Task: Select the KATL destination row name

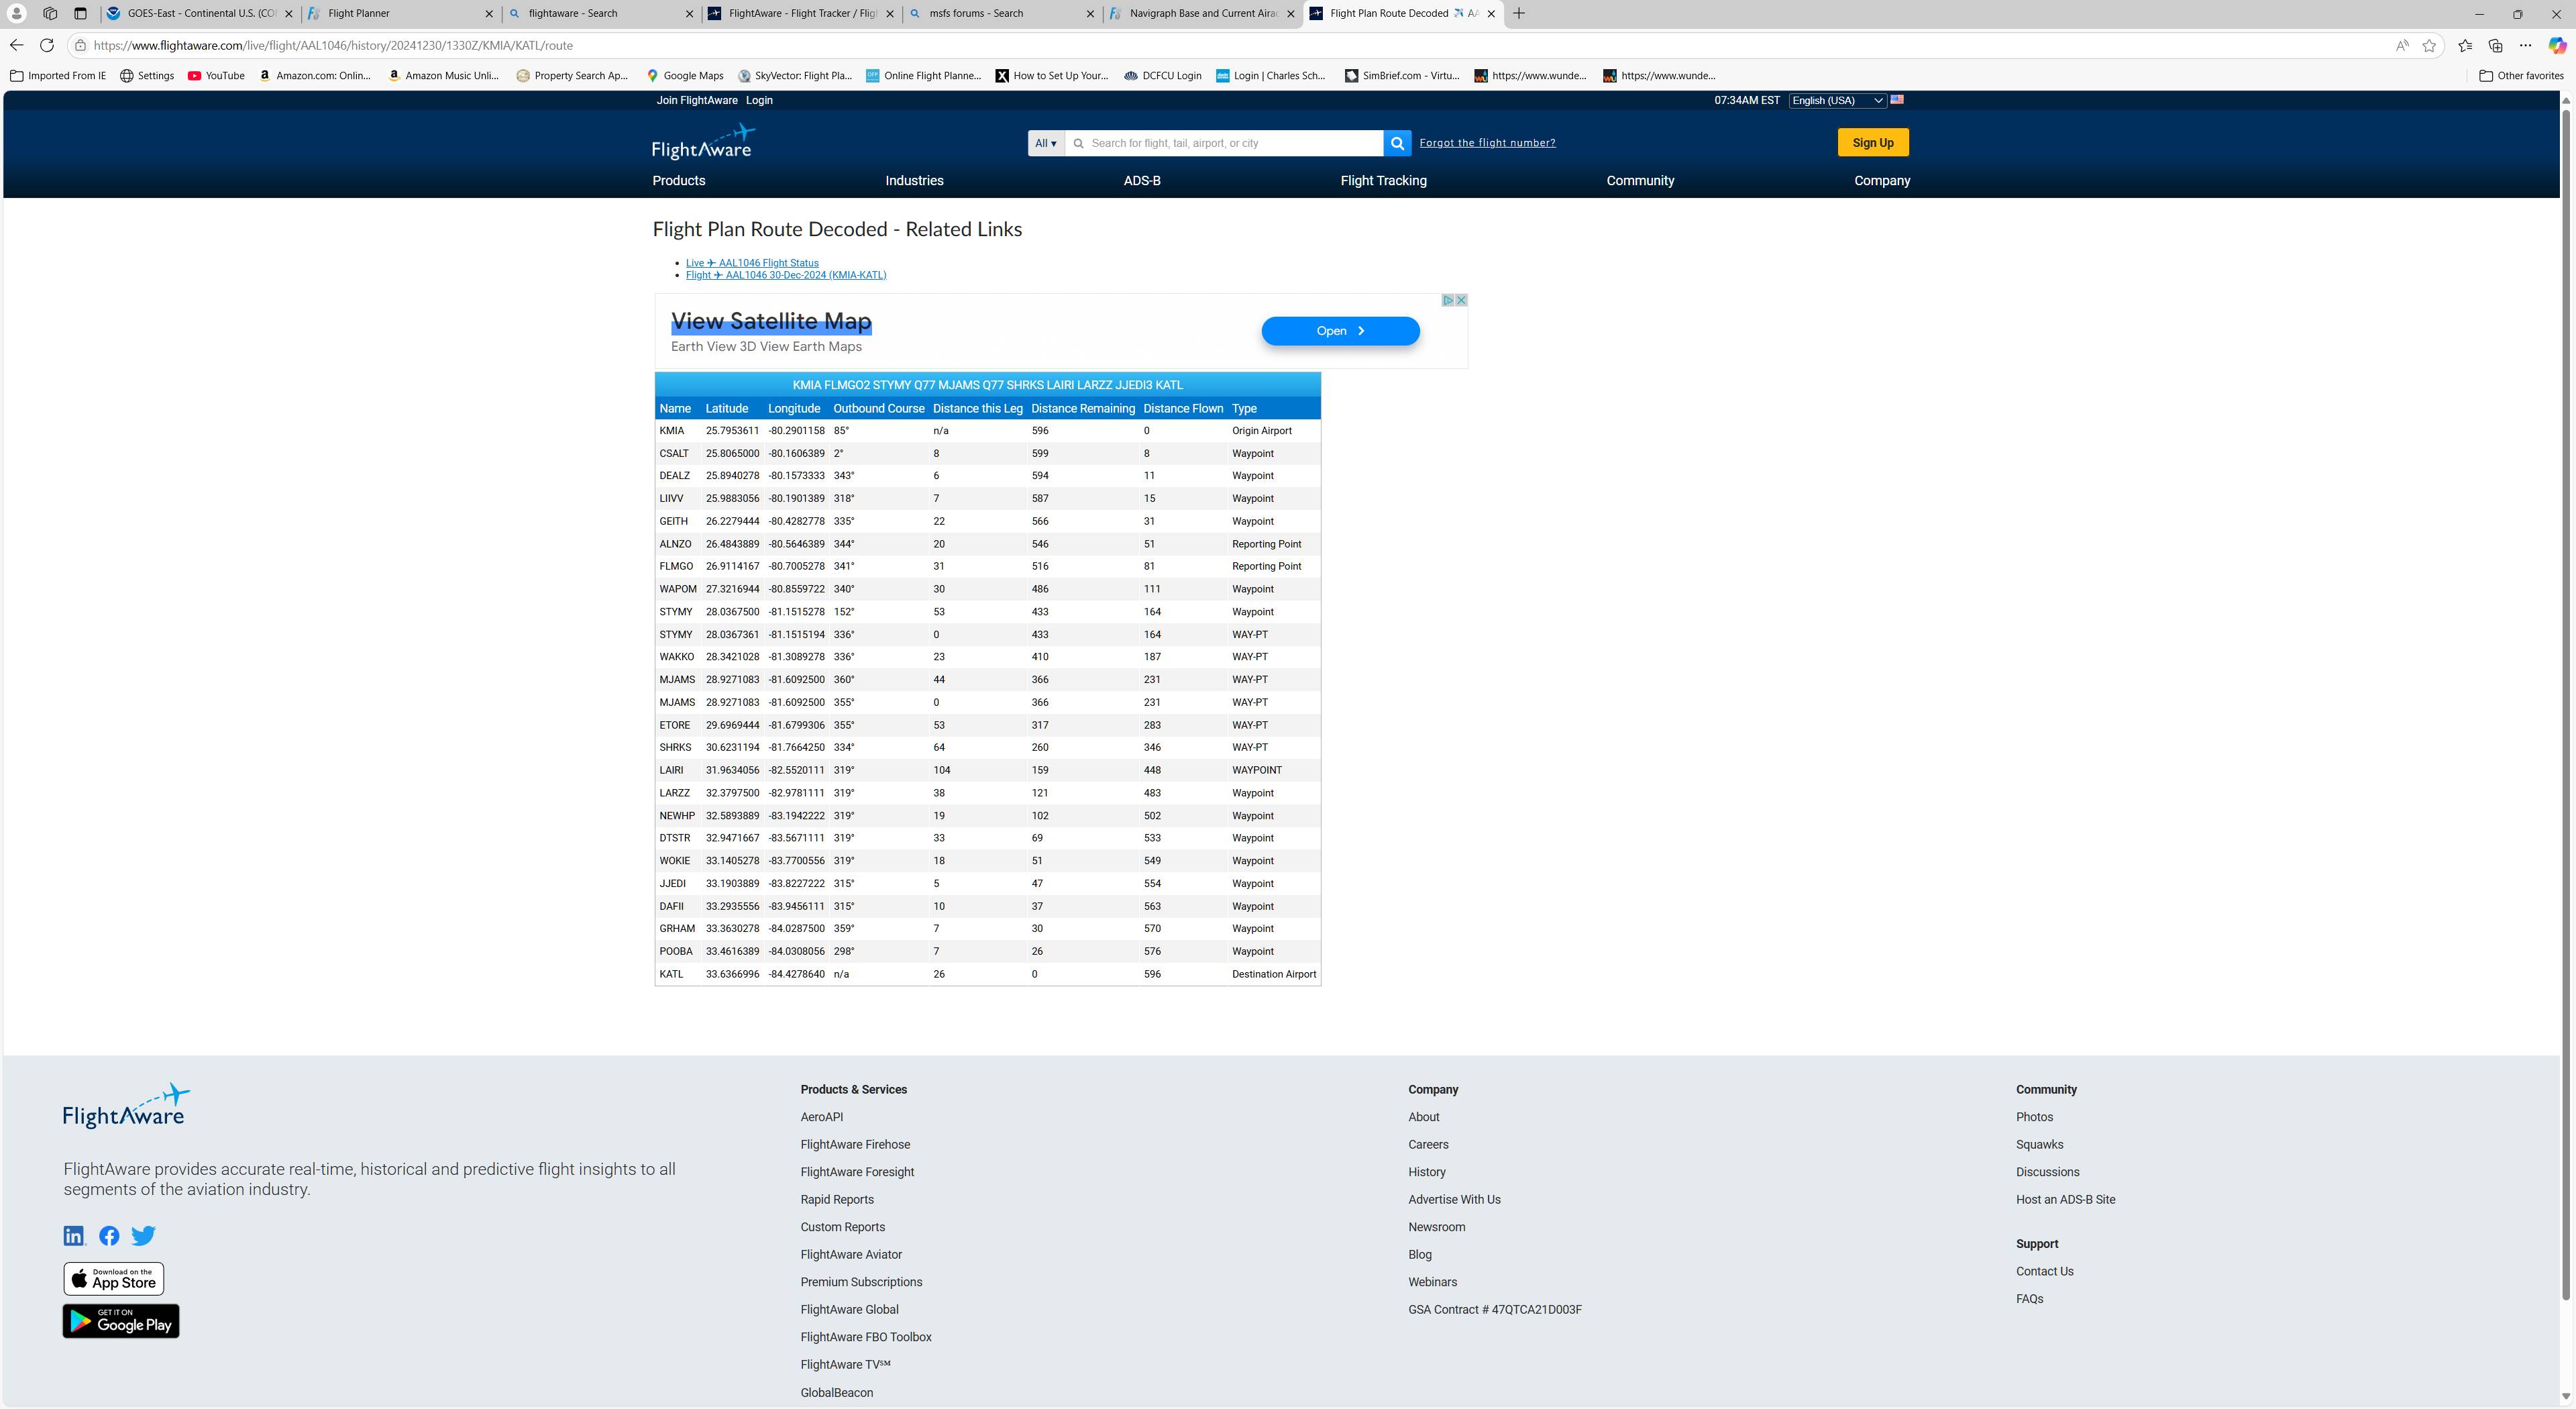Action: [x=671, y=974]
